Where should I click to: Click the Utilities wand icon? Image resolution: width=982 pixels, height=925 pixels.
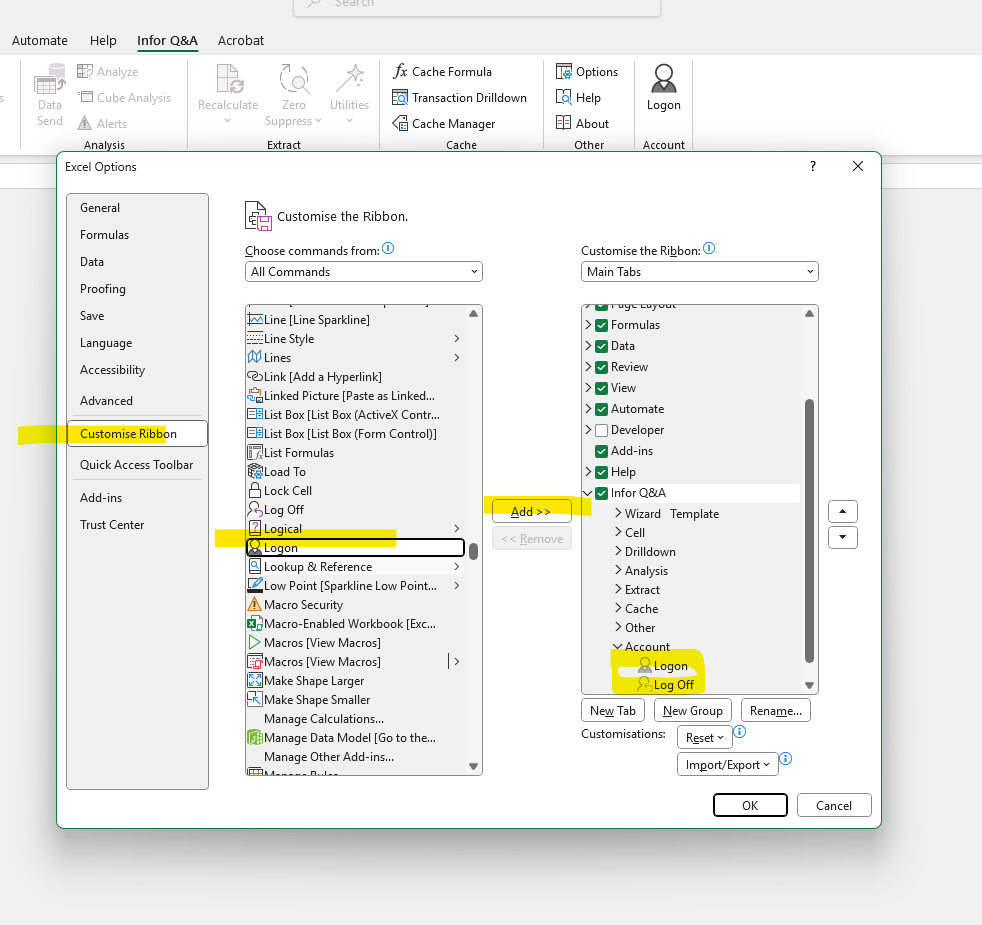349,79
